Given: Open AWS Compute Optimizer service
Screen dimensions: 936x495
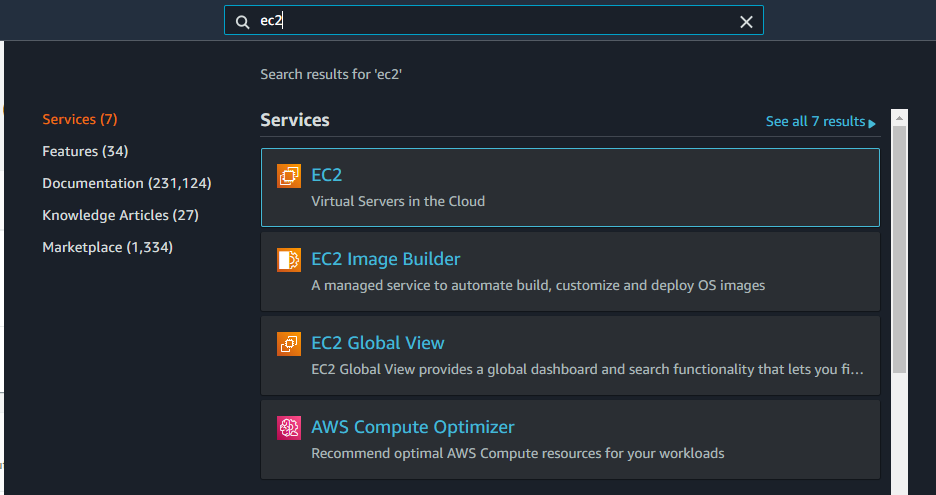Looking at the screenshot, I should [412, 427].
